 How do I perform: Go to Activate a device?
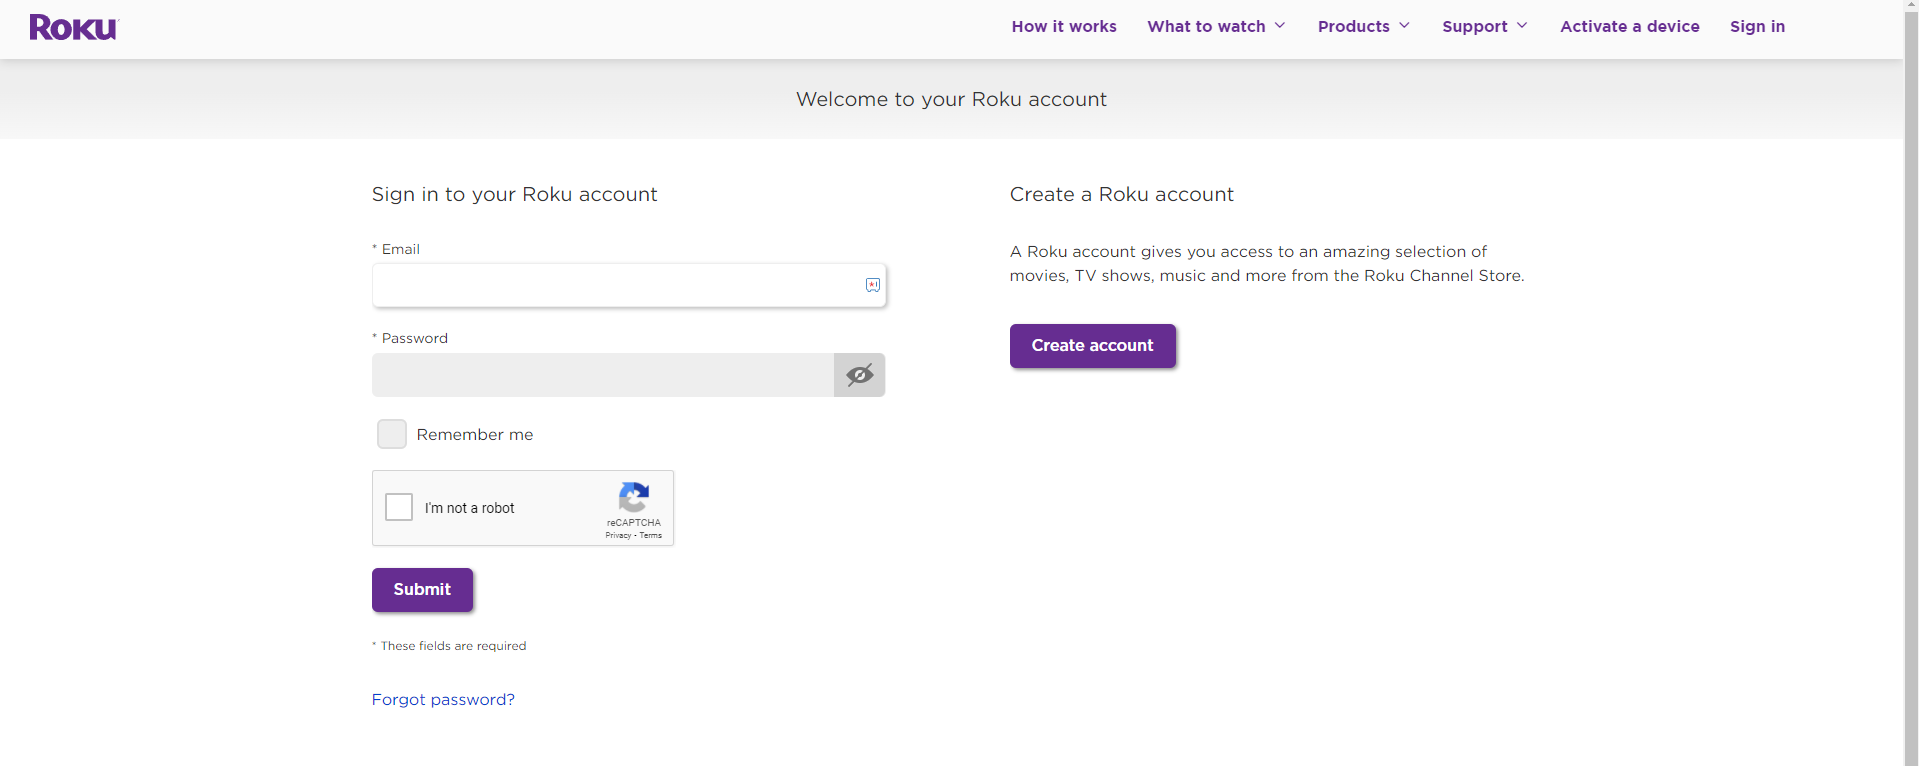tap(1630, 26)
